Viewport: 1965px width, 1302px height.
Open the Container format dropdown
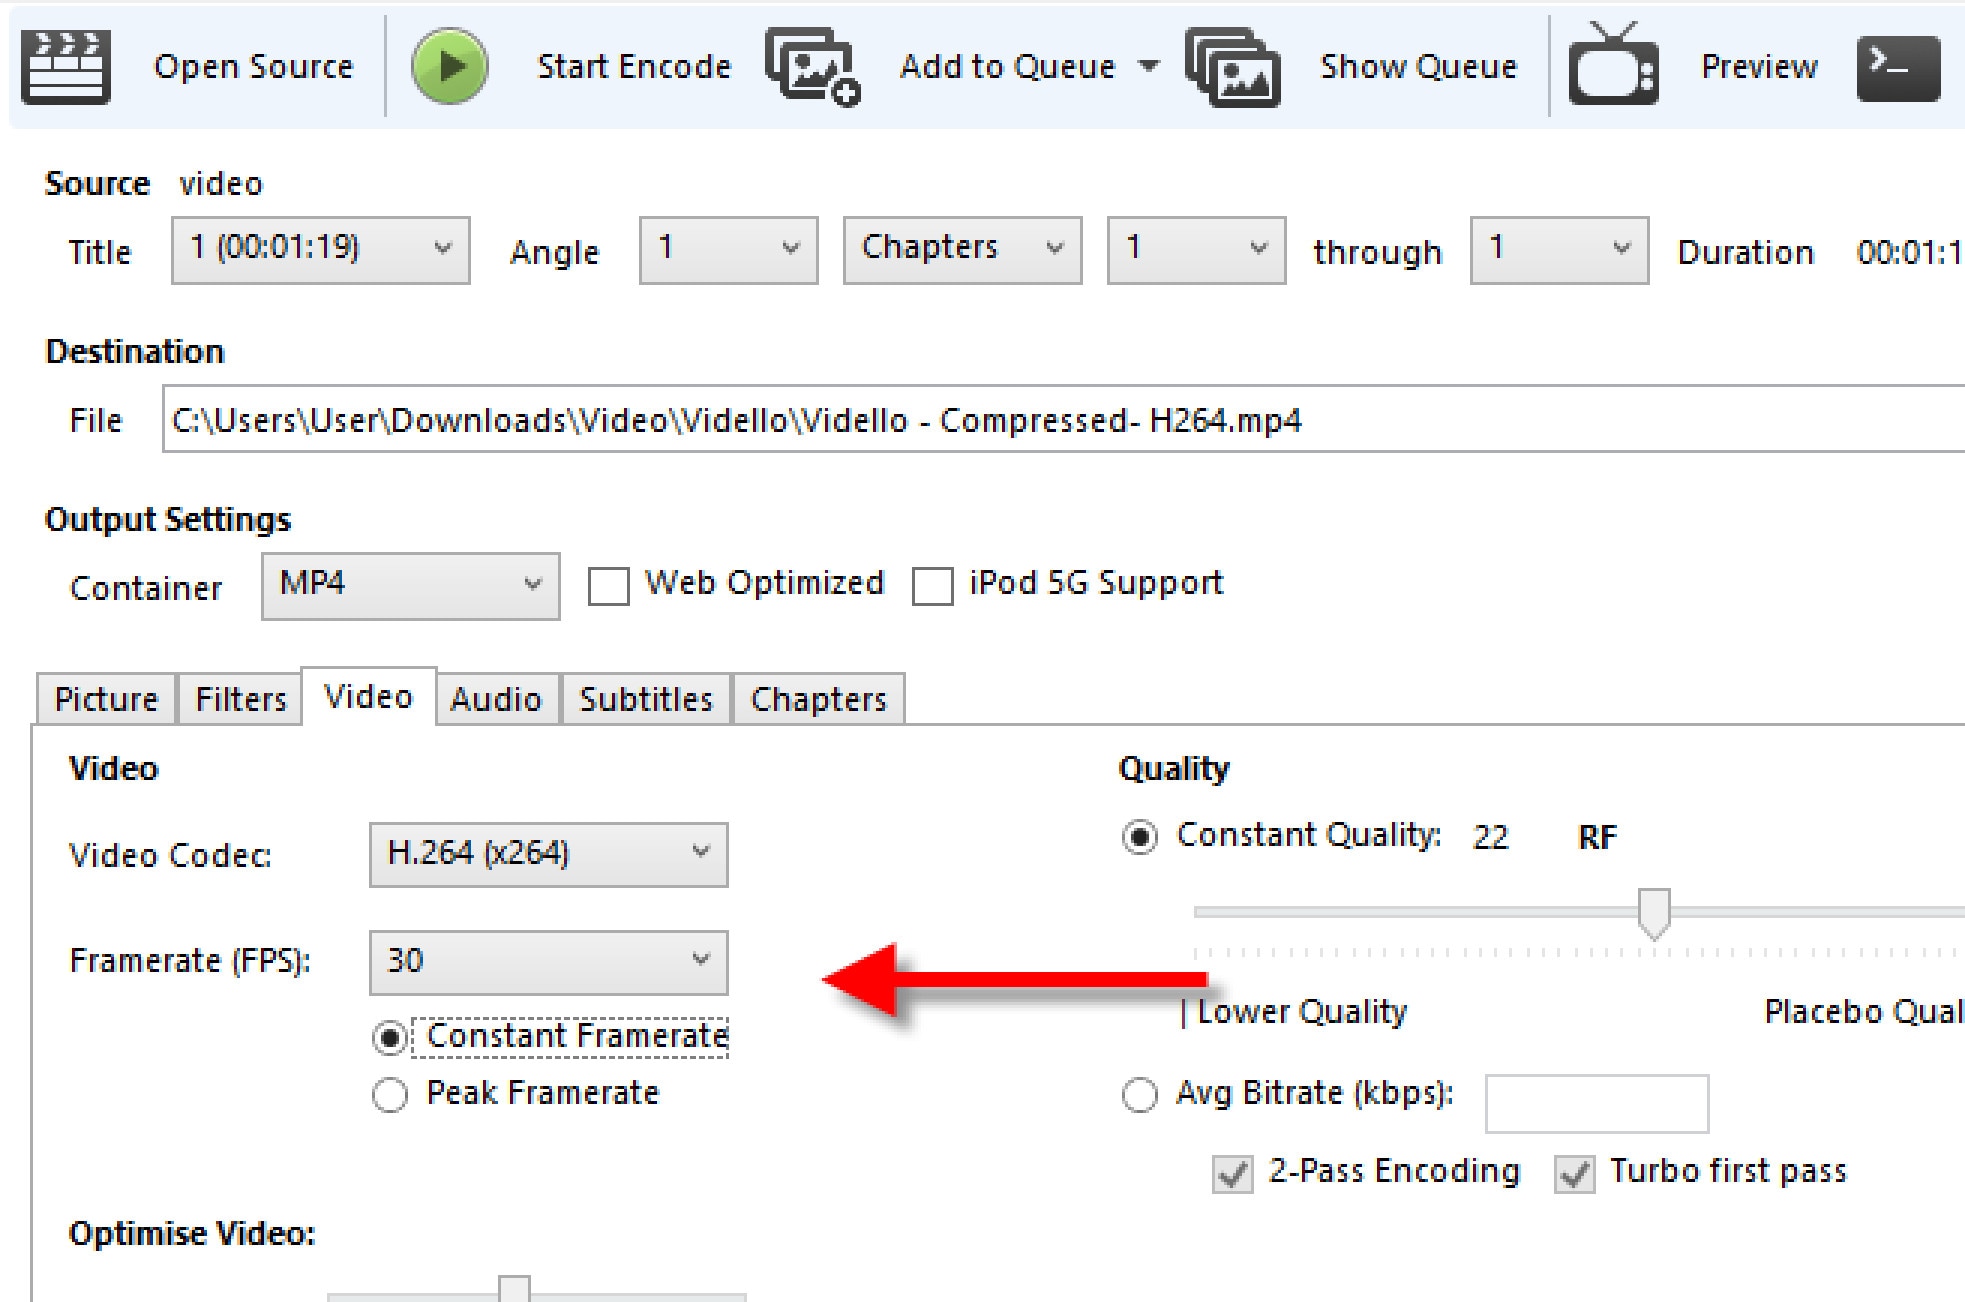click(410, 586)
